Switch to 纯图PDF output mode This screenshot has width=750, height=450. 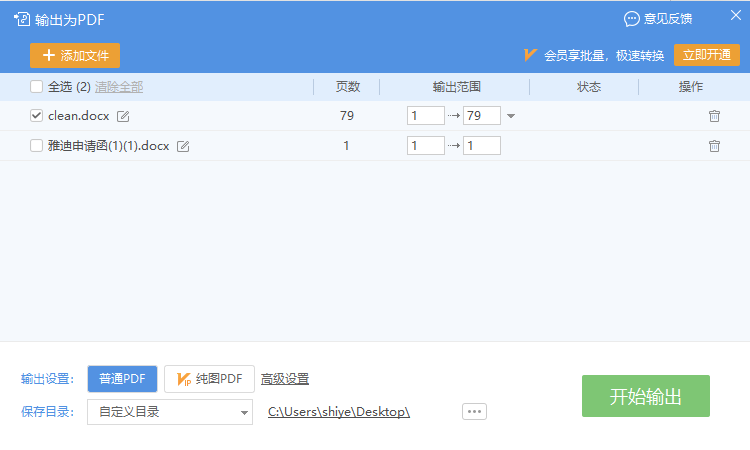pyautogui.click(x=209, y=379)
